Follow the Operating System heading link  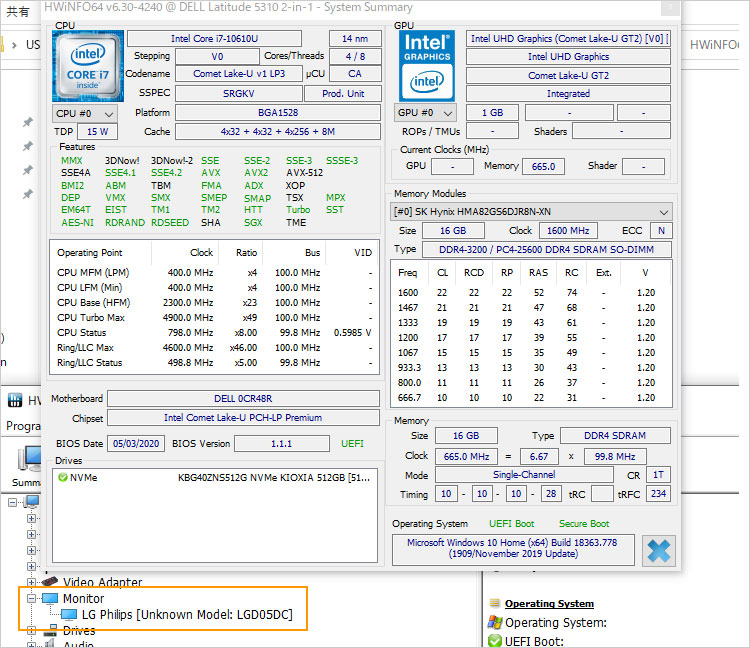[x=549, y=604]
